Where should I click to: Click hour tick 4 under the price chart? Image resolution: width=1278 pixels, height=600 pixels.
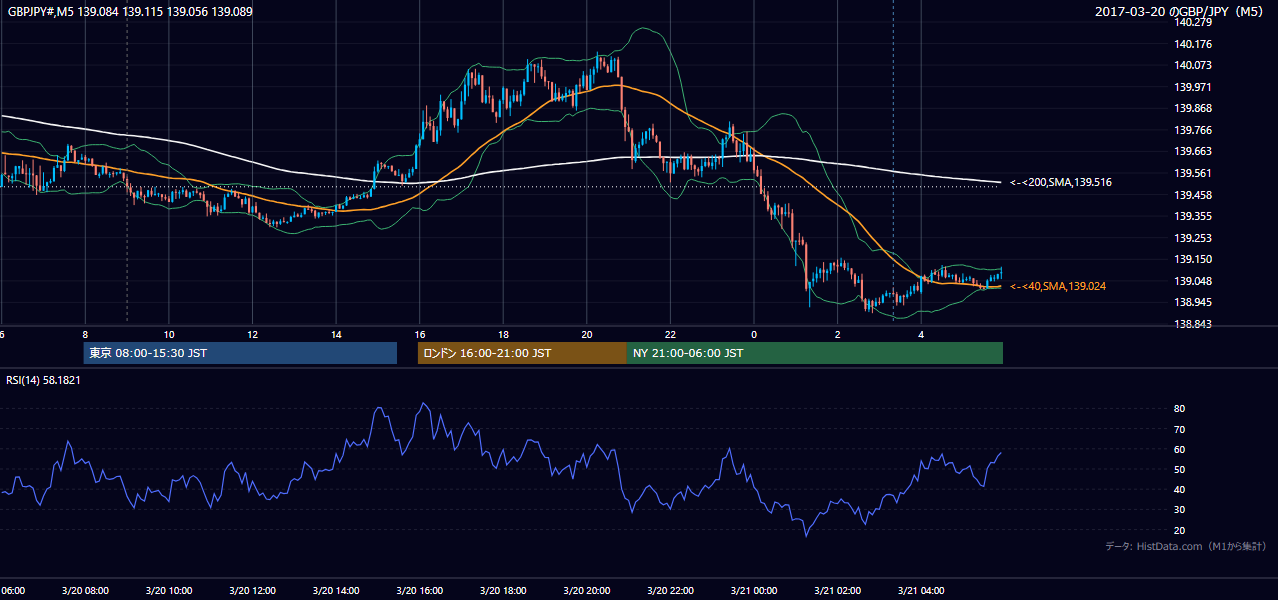click(921, 334)
